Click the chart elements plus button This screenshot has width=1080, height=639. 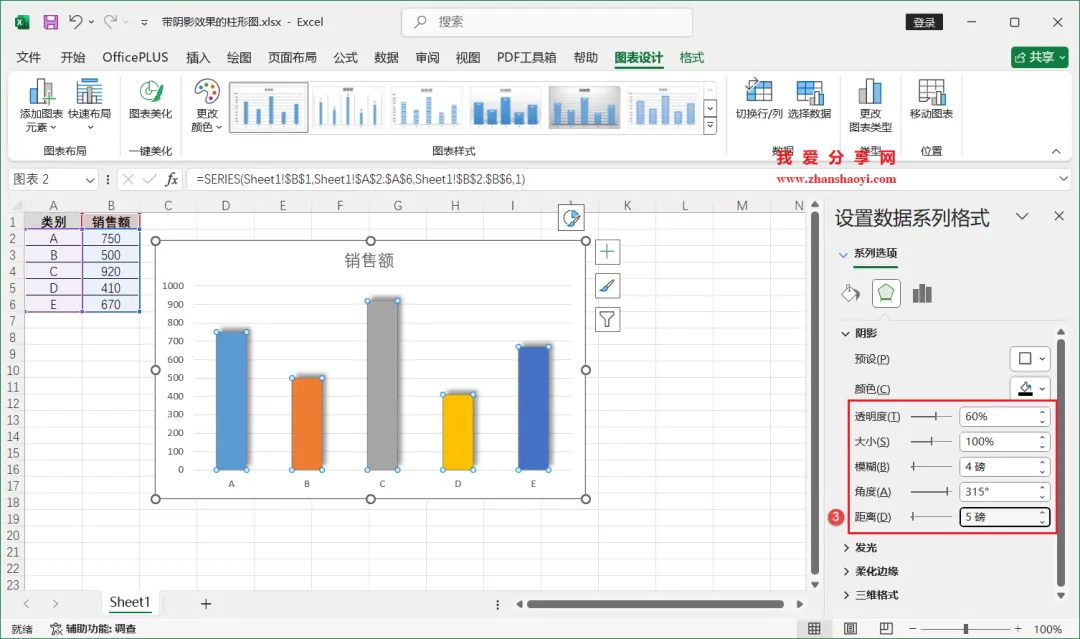607,252
